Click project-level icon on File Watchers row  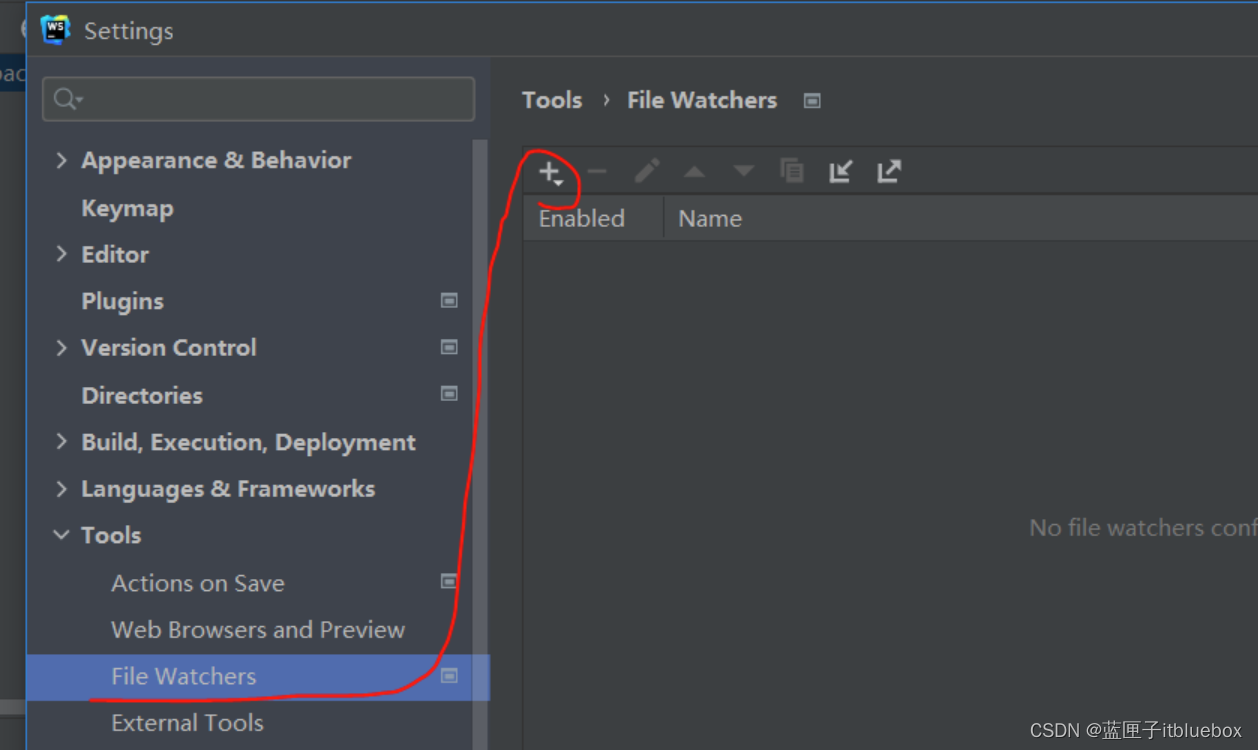449,676
